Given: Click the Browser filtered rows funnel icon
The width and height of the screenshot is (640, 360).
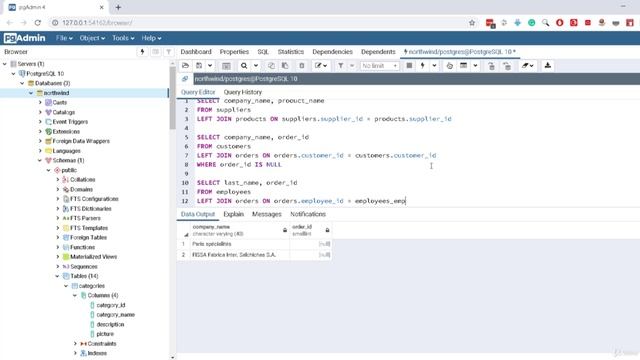Looking at the screenshot, I should pyautogui.click(x=169, y=52).
